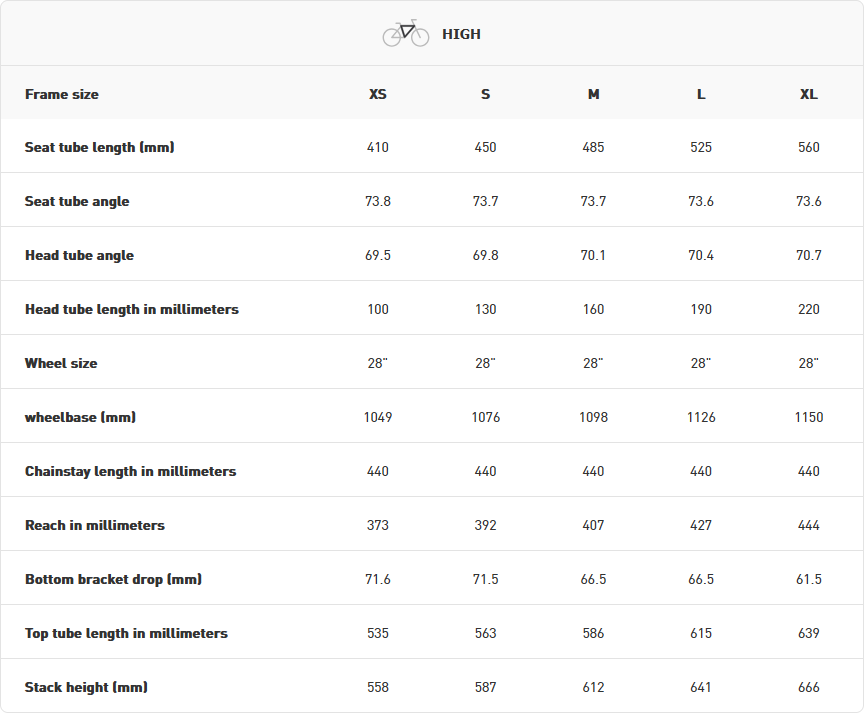Viewport: 864px width, 713px height.
Task: Click the wheelbase (mm) row label
Action: click(80, 417)
